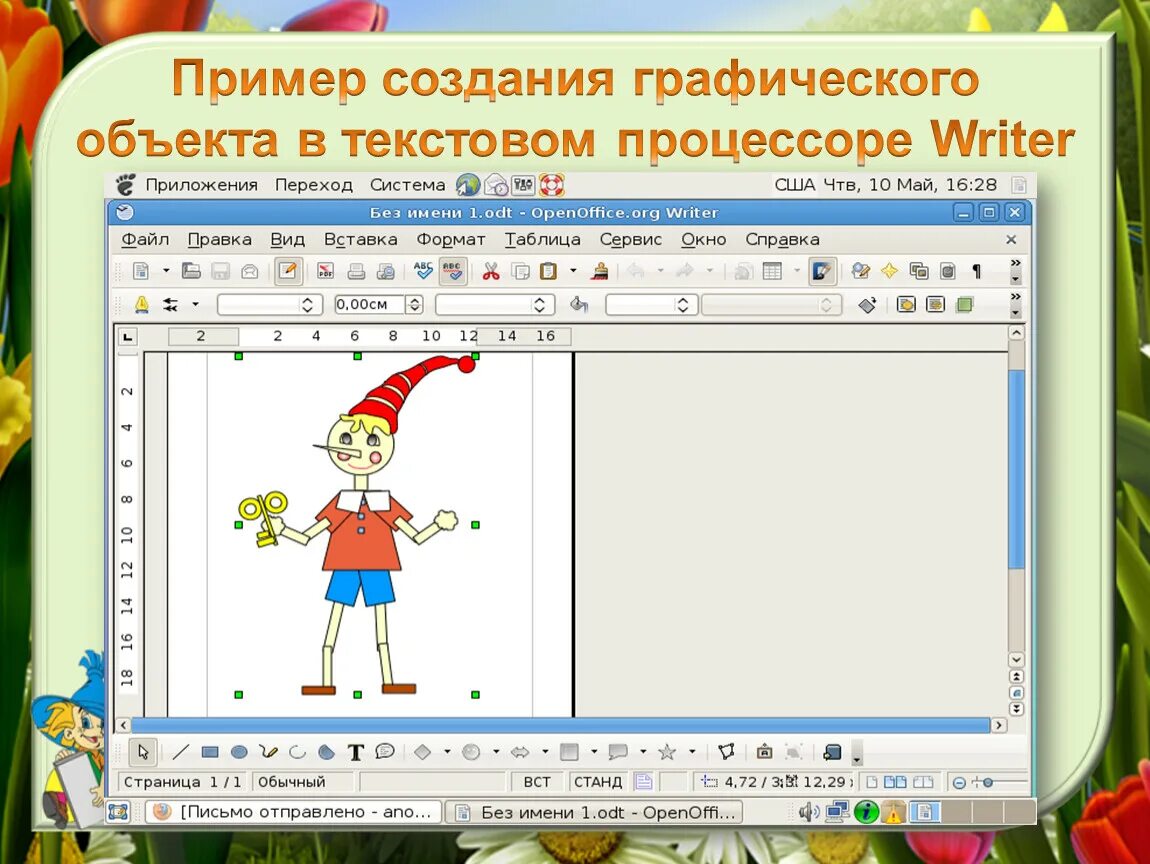Open the Navigator star icon

(x=889, y=271)
